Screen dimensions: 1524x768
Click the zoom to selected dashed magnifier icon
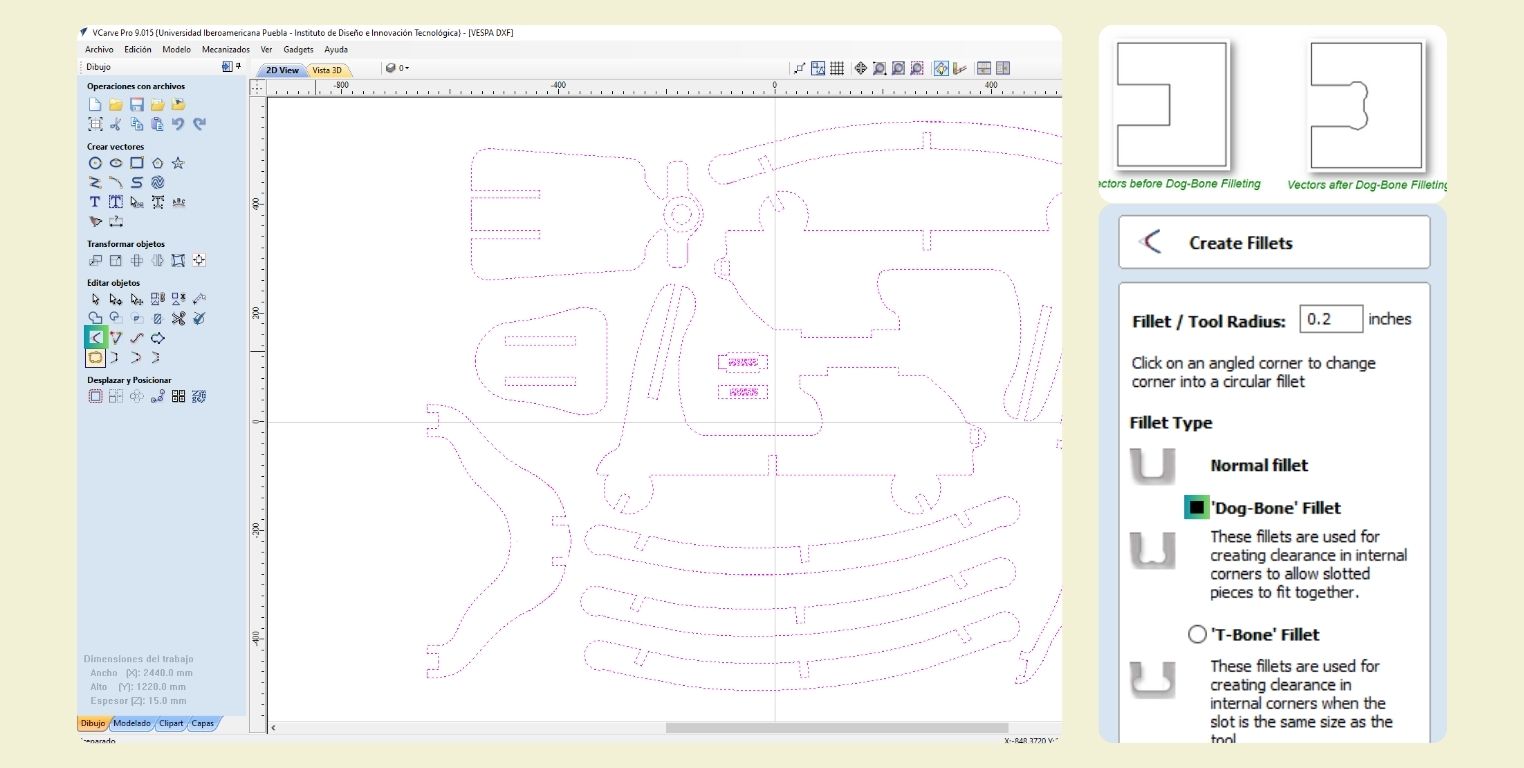[917, 68]
